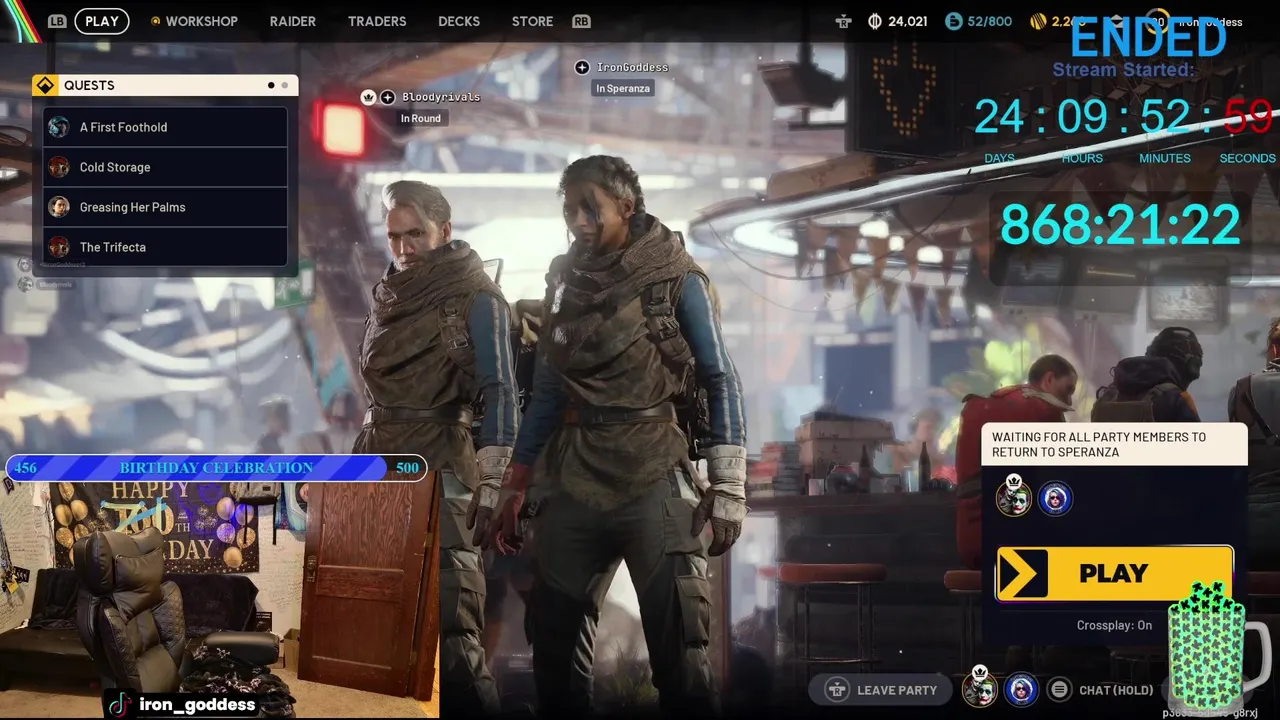Toggle the Crossplay: On setting
Viewport: 1280px width, 720px height.
click(1114, 625)
